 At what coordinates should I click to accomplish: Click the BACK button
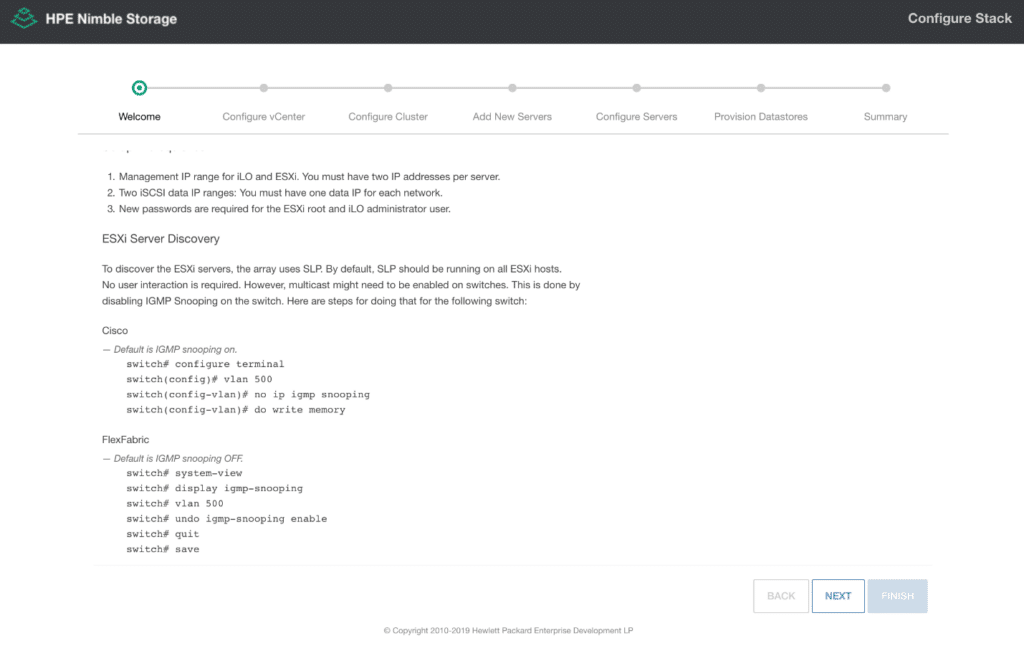coord(781,596)
